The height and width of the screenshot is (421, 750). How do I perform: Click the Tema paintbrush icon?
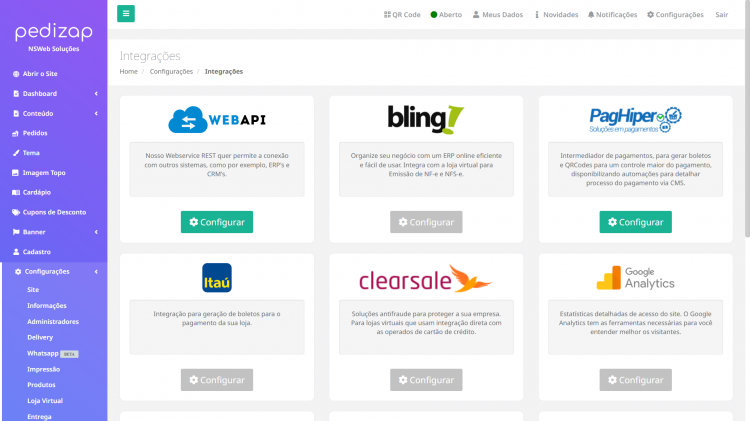click(x=16, y=153)
